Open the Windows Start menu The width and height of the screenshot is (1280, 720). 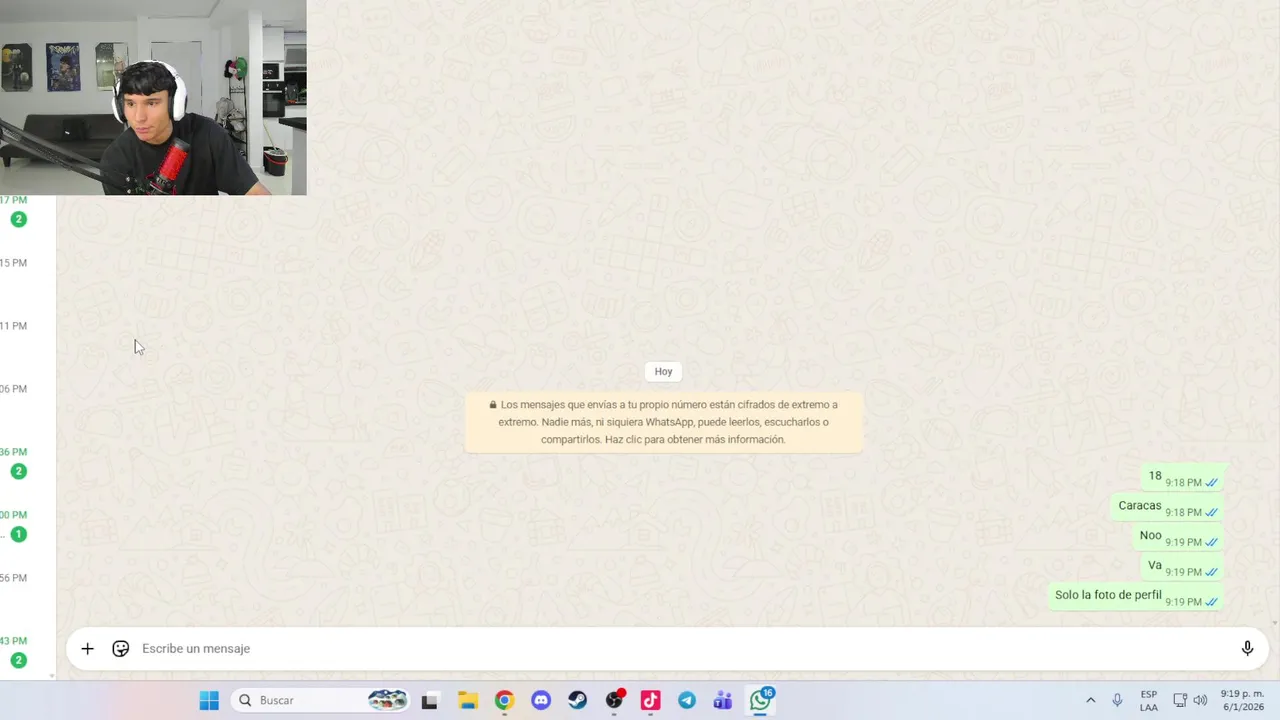point(209,701)
